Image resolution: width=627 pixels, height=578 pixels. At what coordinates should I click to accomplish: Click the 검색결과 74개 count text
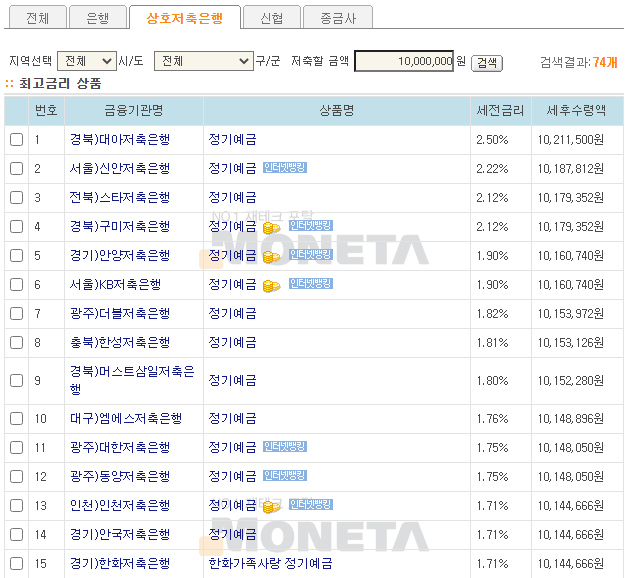pyautogui.click(x=579, y=62)
